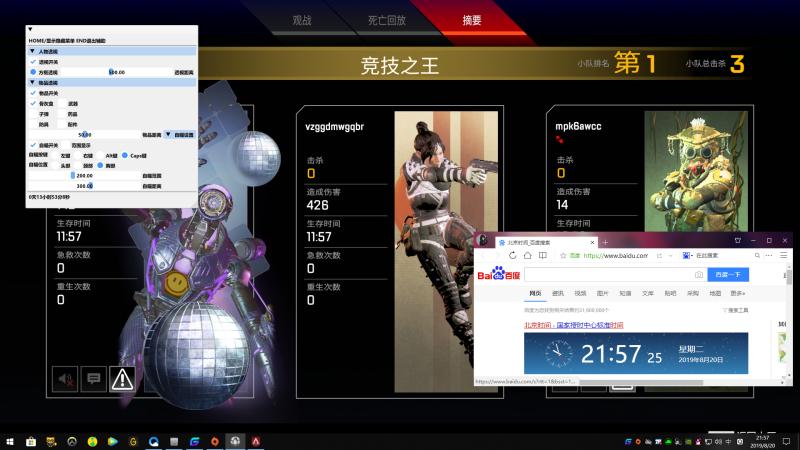Enable the 武器 item checkbox
This screenshot has width=800, height=450.
(62, 104)
